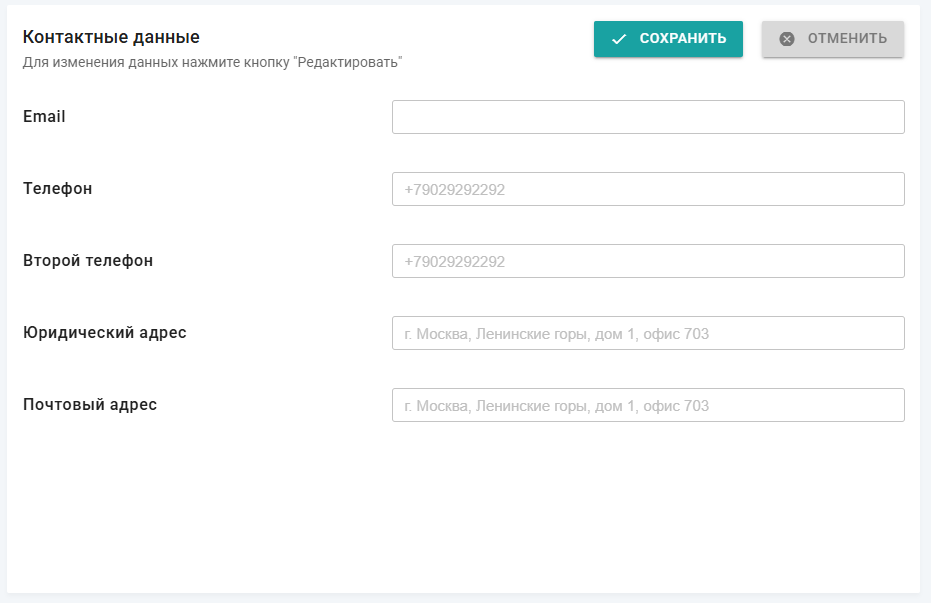Click the Контактные данные heading
The width and height of the screenshot is (931, 603).
click(x=111, y=37)
